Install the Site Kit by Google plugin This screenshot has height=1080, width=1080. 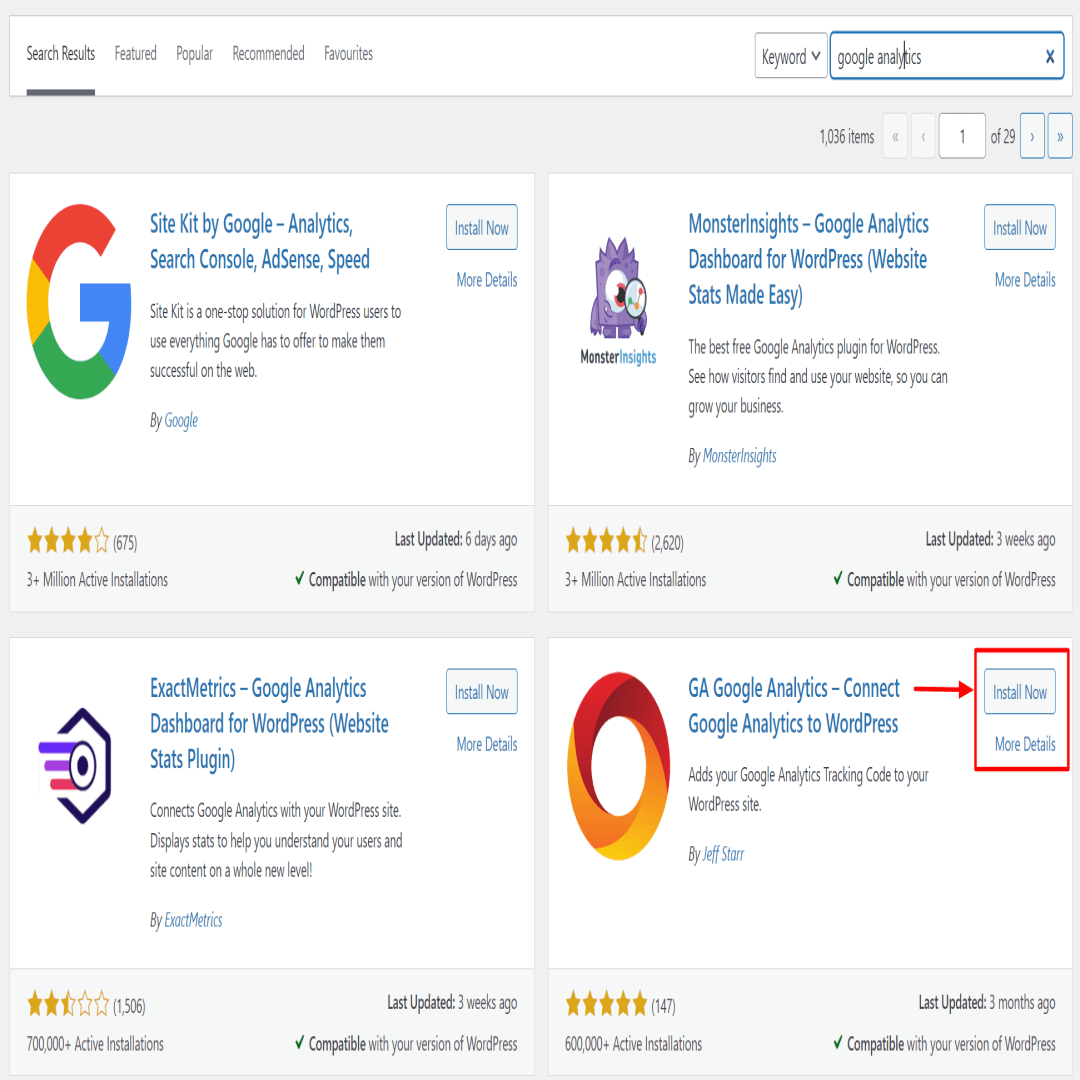[481, 227]
